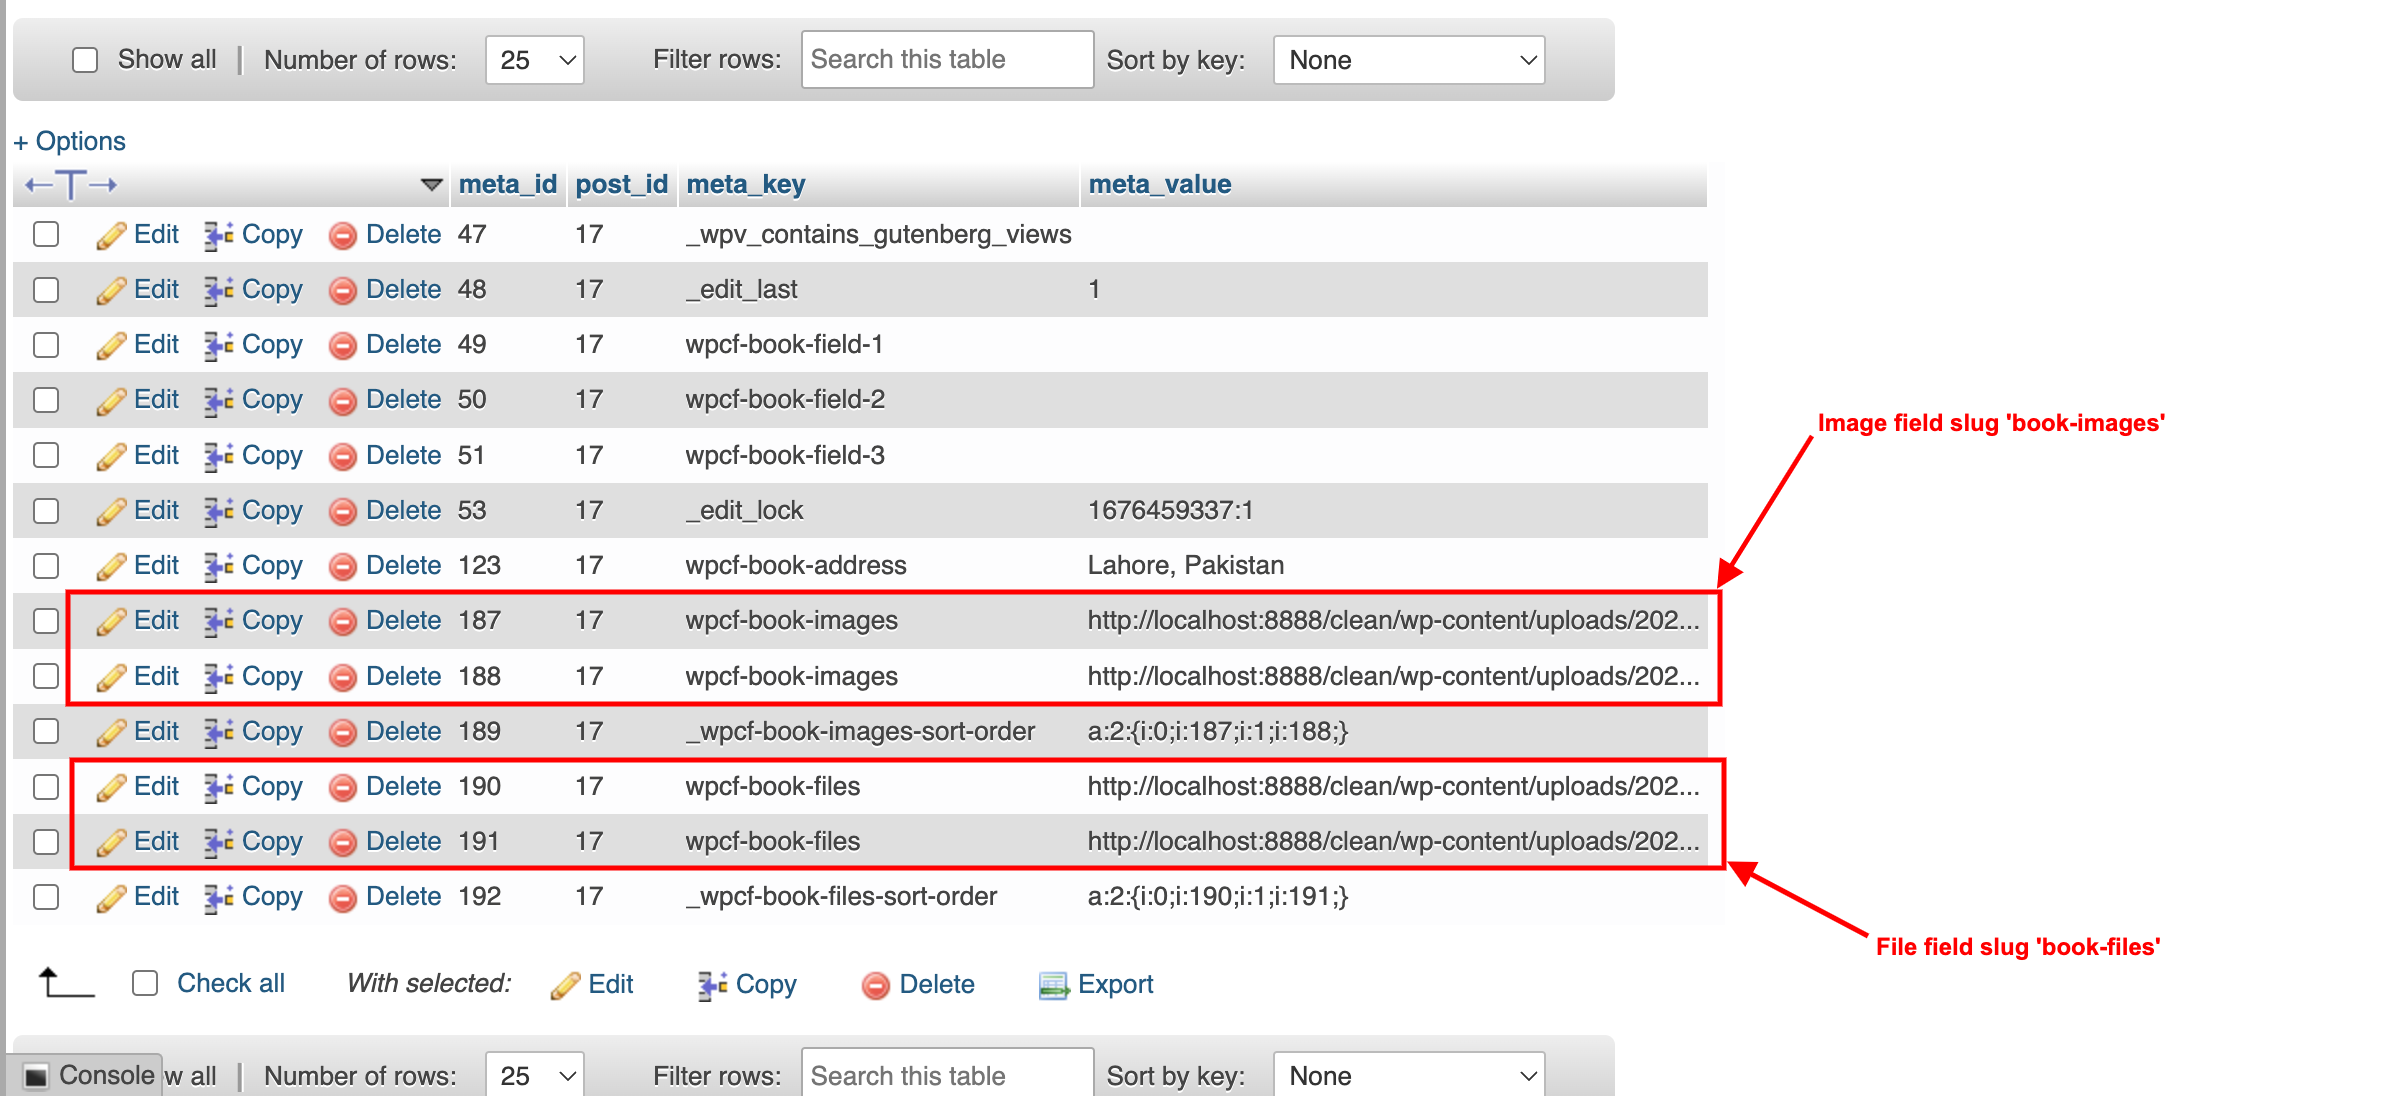Click the Export icon in With selected
The image size is (2400, 1096).
coord(1054,986)
